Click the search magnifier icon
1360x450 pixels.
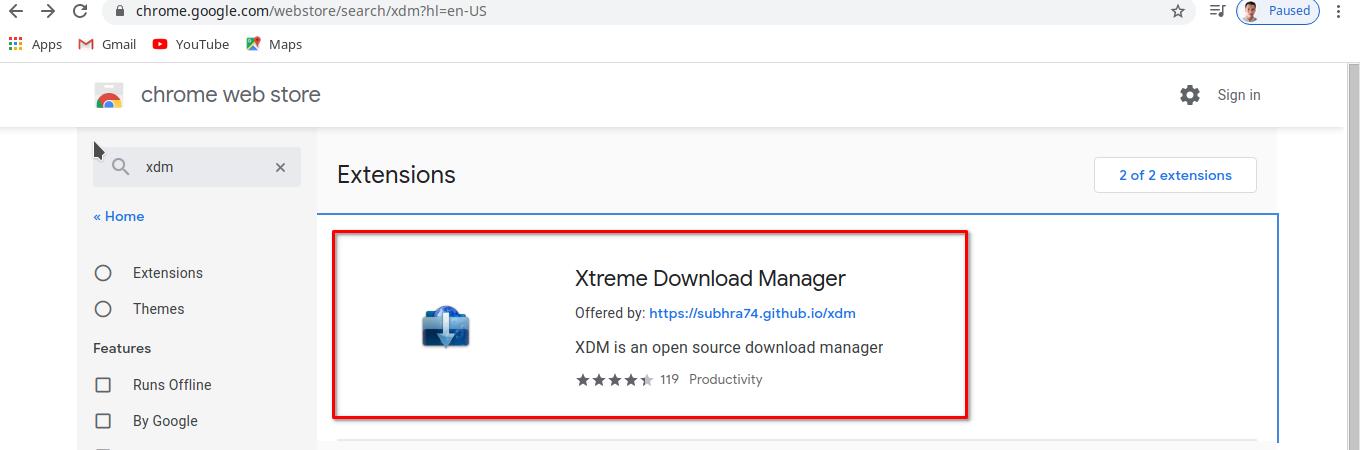tap(121, 167)
